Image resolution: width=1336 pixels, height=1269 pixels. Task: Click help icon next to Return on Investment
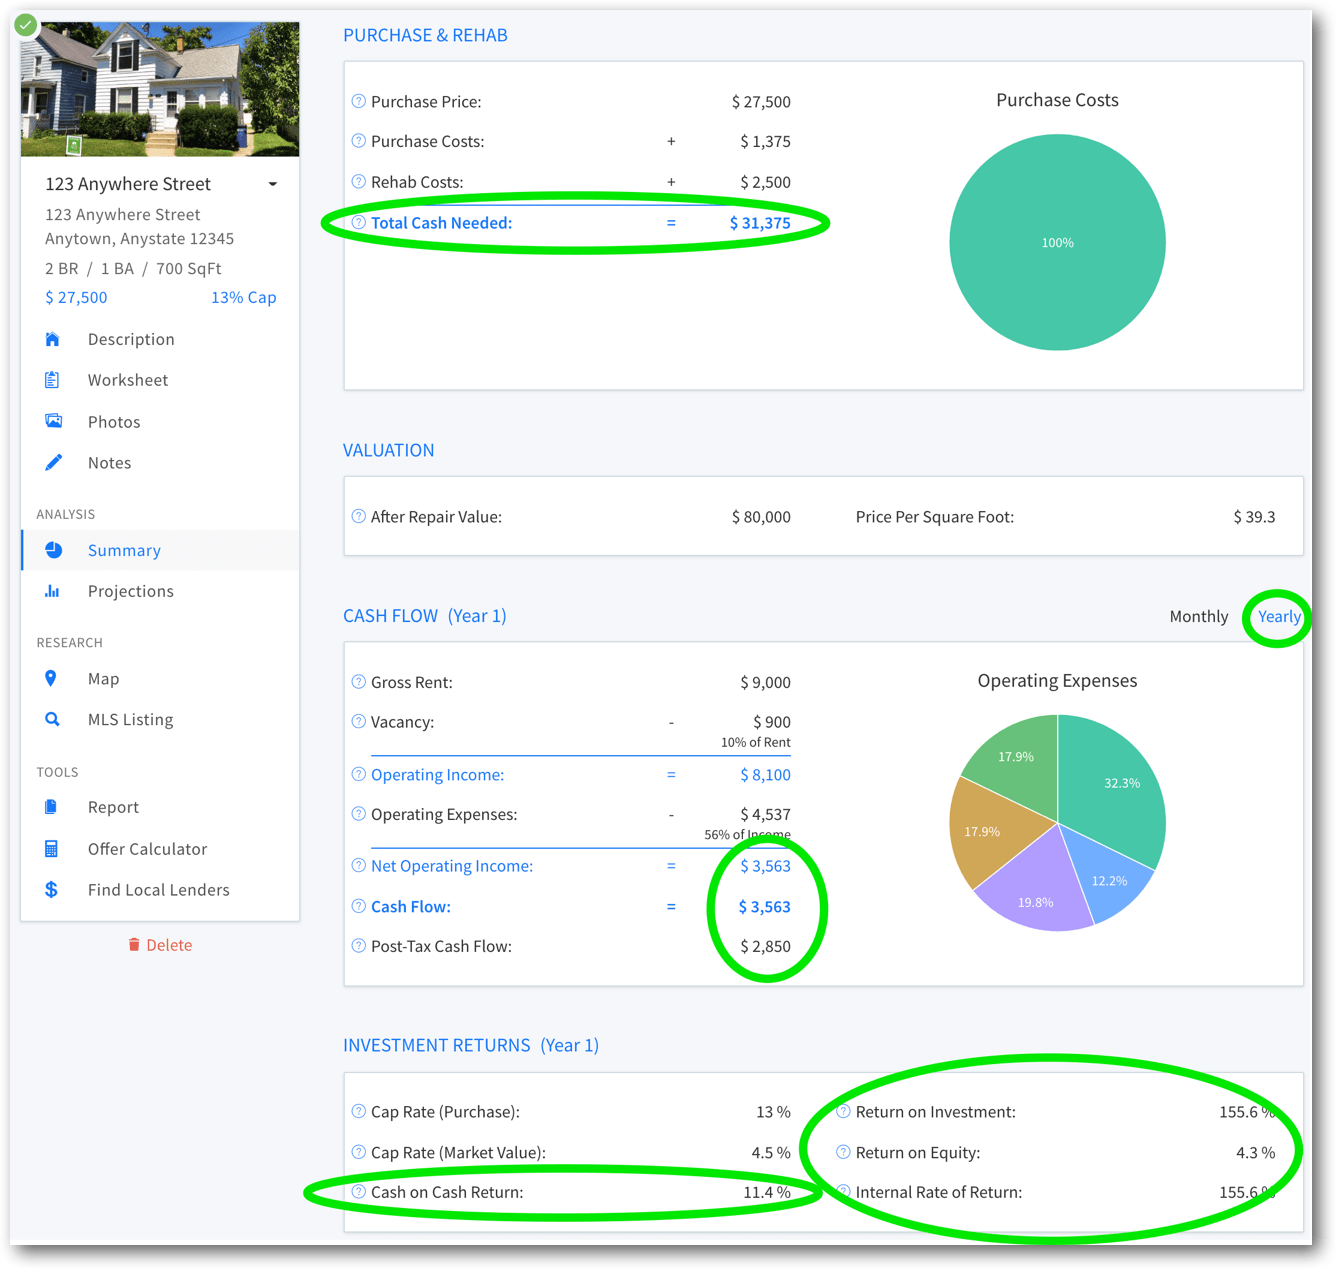843,1111
